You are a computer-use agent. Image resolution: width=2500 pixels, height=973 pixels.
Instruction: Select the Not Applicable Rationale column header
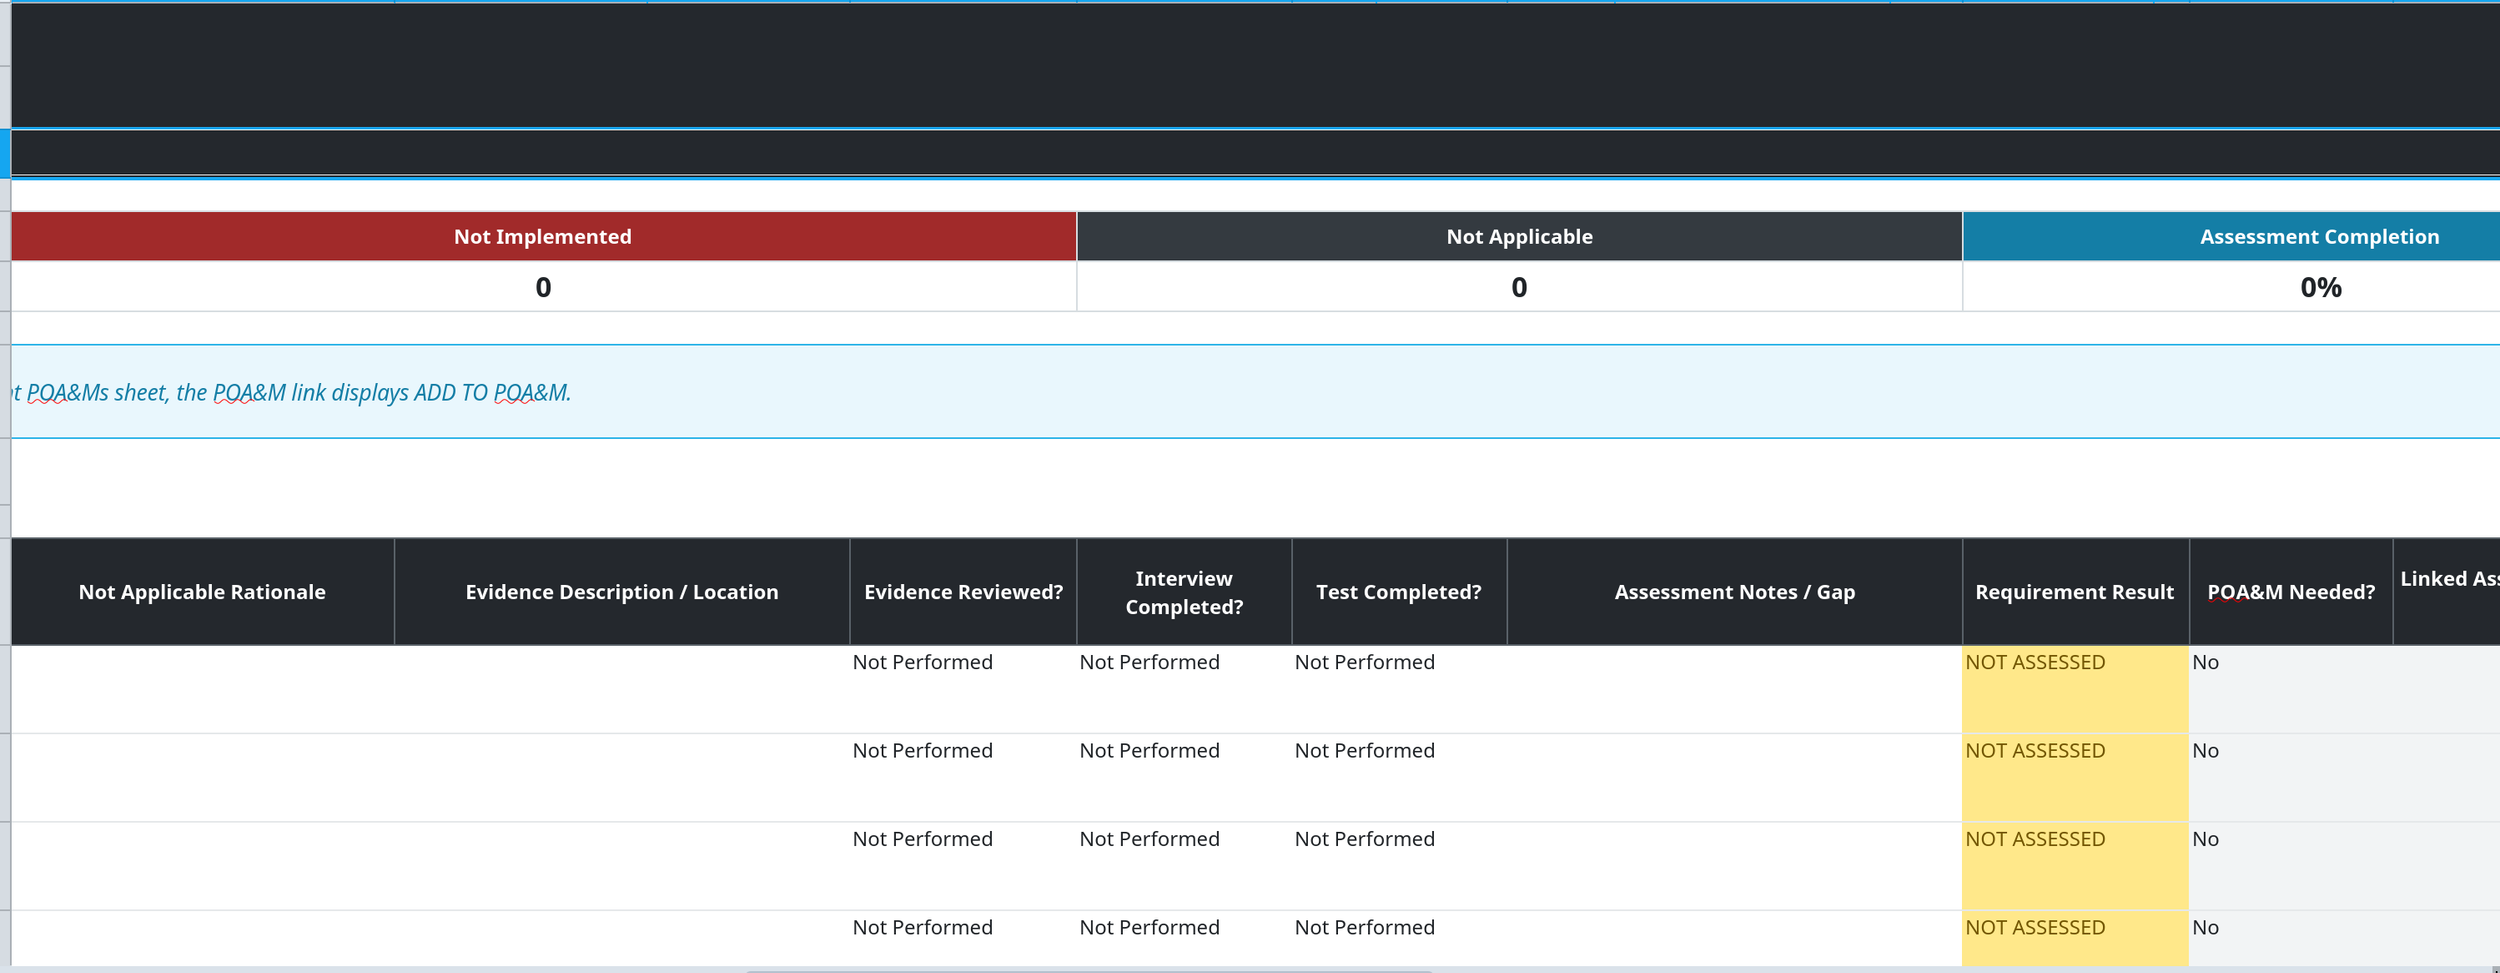coord(202,592)
